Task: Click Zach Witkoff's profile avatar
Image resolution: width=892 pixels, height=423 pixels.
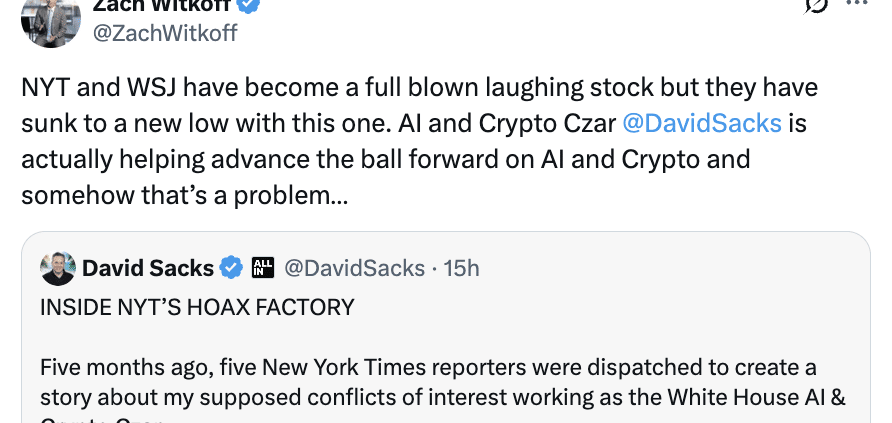Action: 50,20
